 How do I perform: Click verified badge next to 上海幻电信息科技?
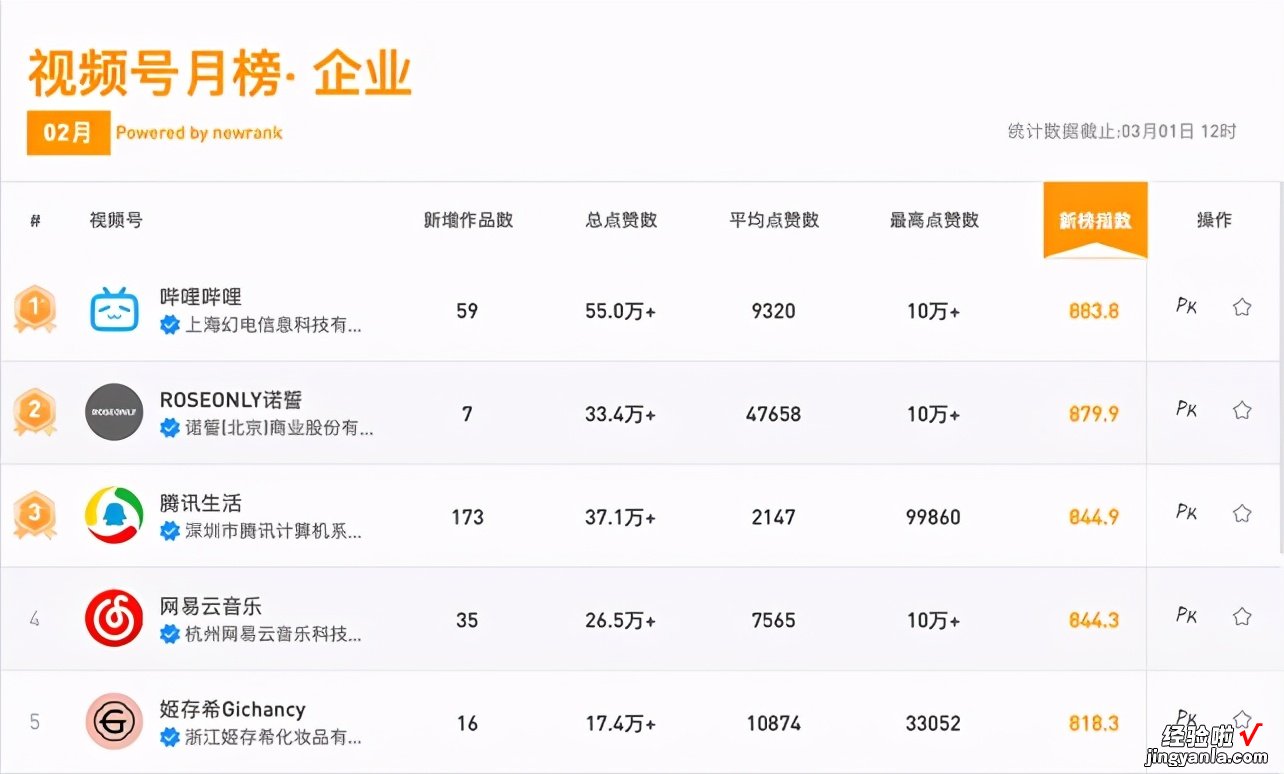[170, 325]
